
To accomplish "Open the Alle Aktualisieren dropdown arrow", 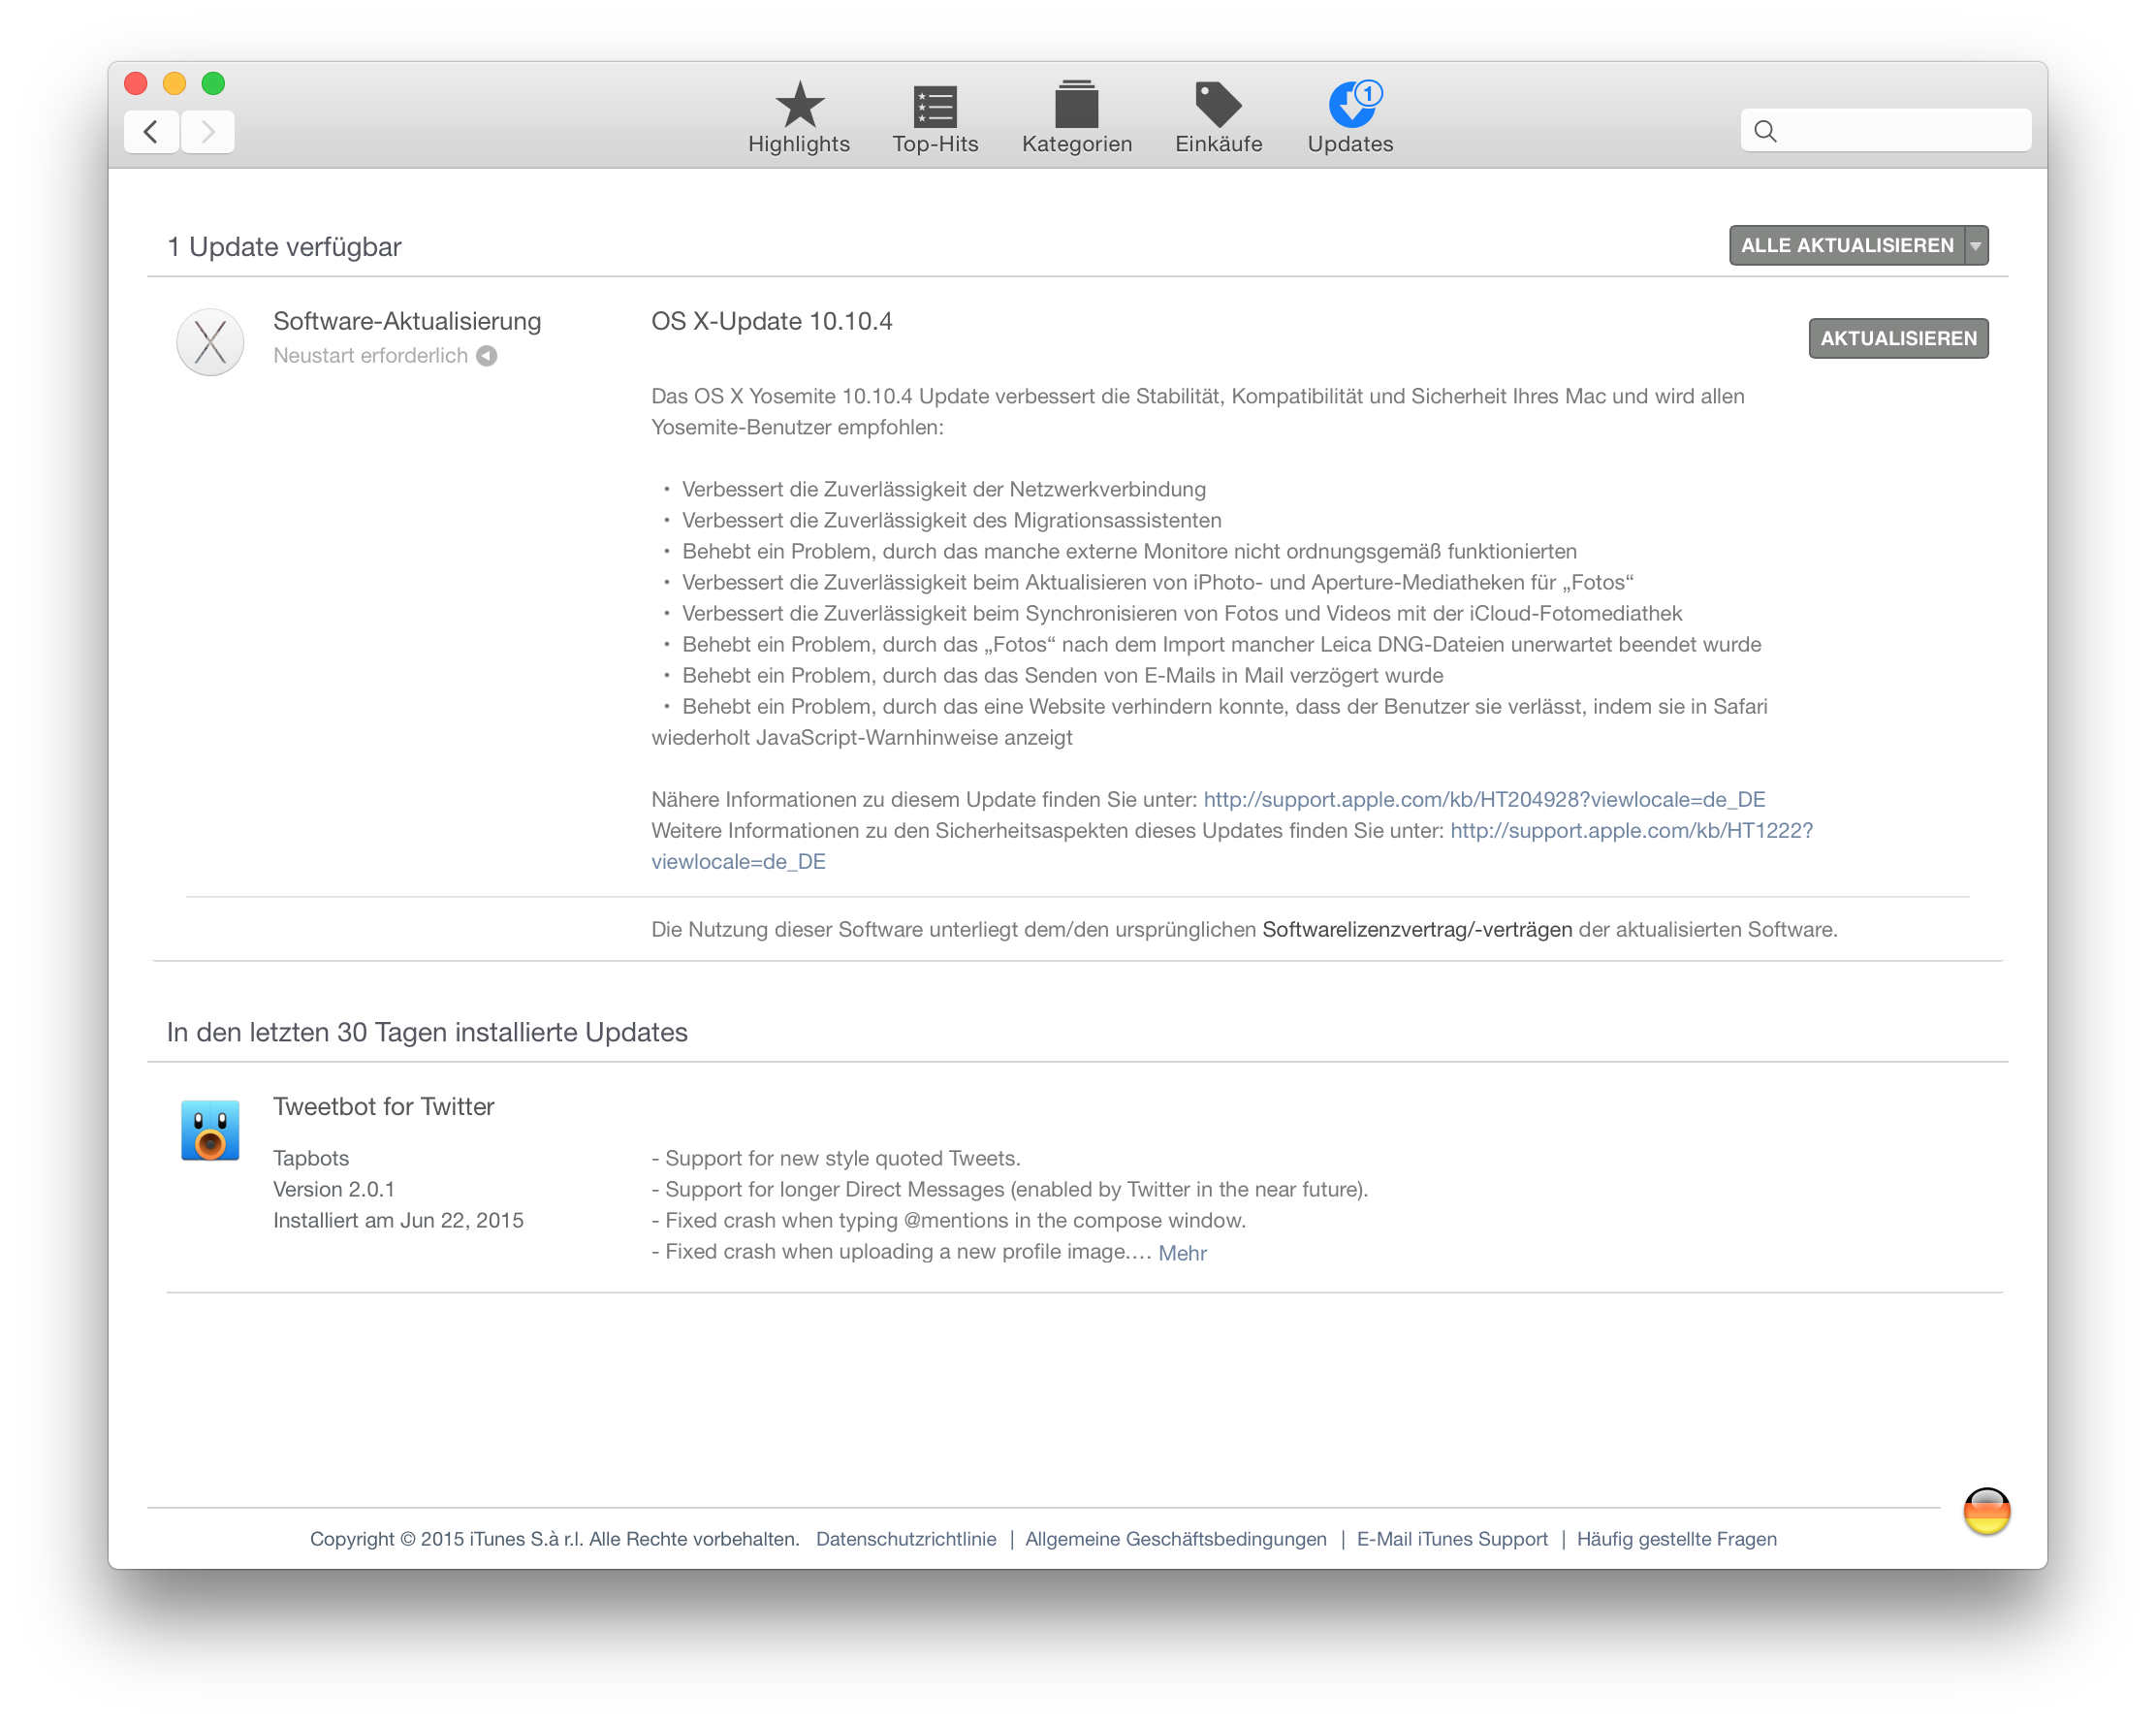I will 1976,245.
